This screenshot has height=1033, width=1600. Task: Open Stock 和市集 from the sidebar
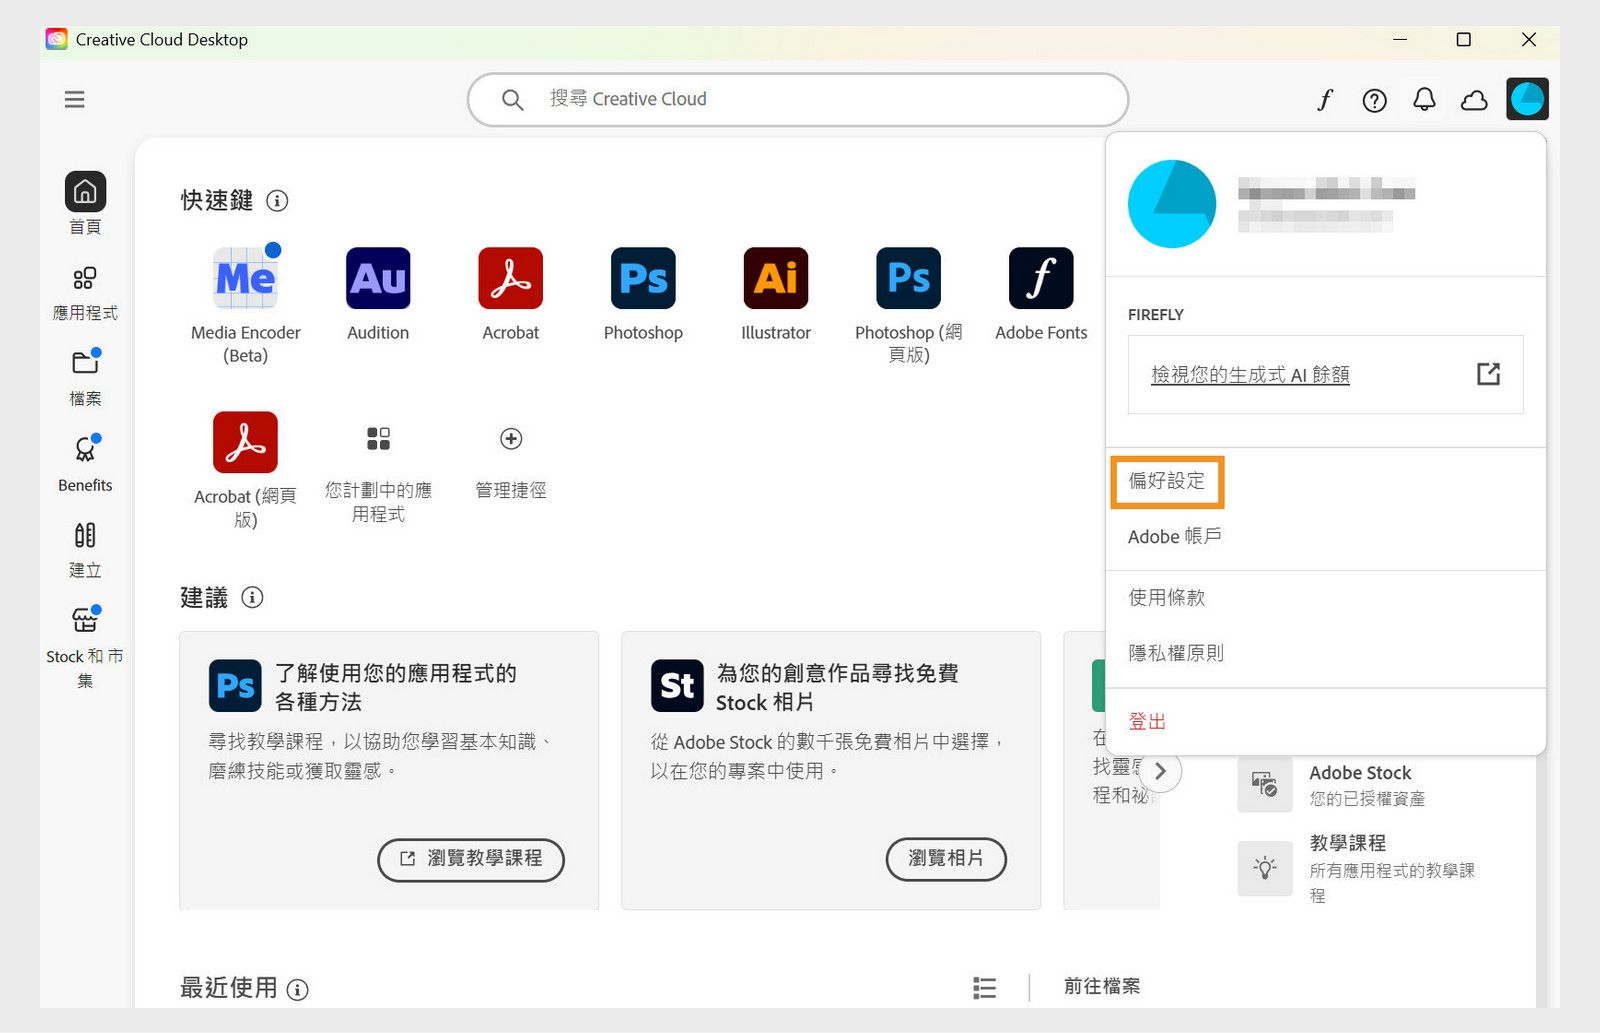point(85,640)
